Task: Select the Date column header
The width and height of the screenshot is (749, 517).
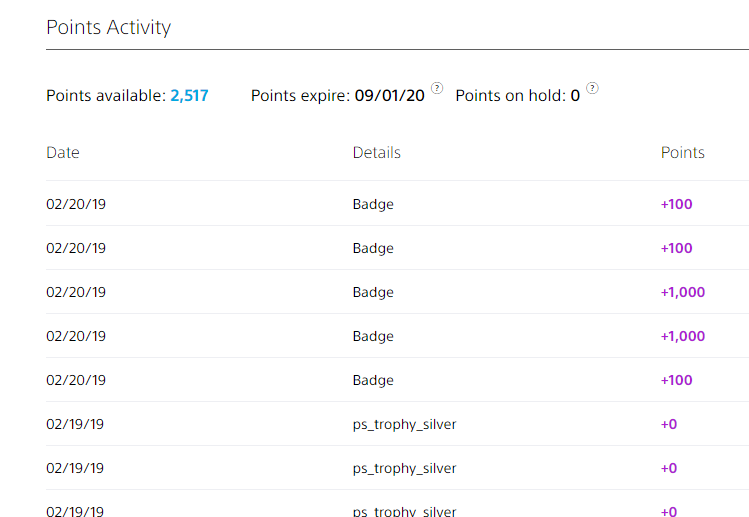Action: tap(63, 152)
